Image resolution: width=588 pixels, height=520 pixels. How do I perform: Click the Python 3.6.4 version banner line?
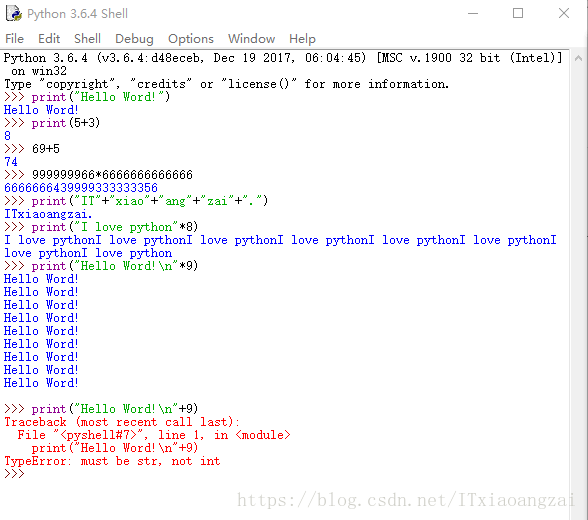tap(283, 58)
